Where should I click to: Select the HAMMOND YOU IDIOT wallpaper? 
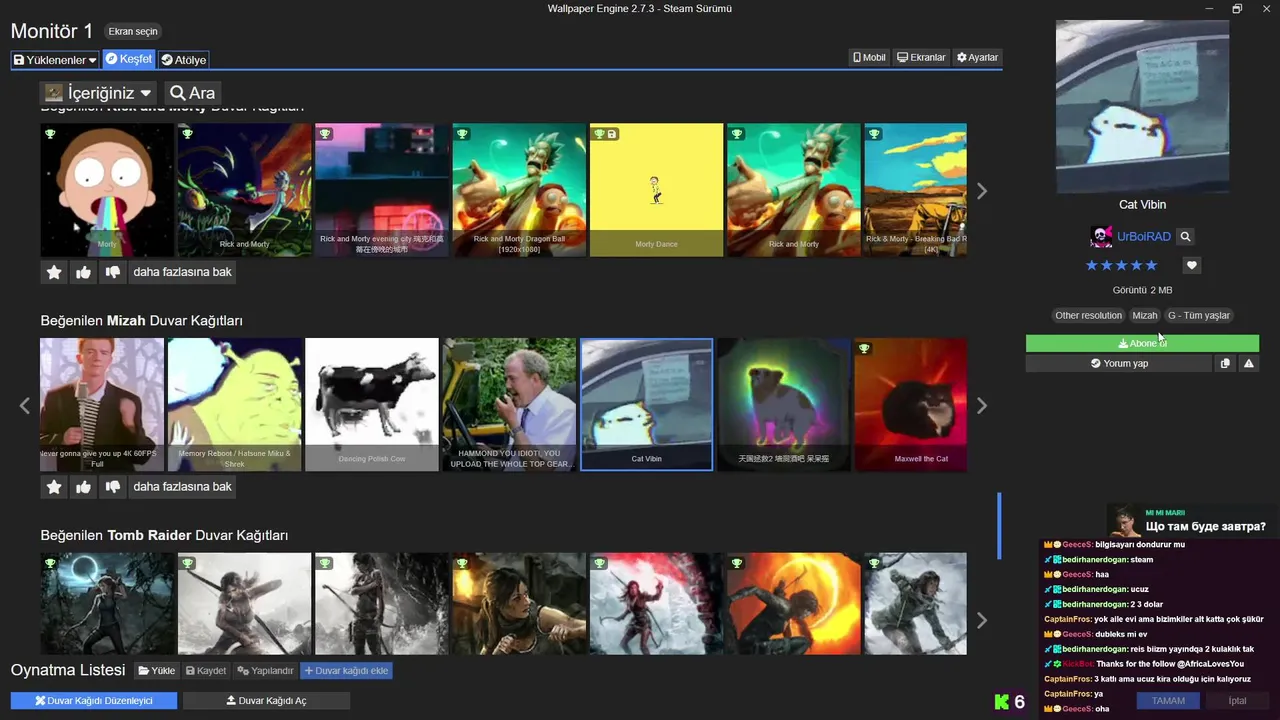pyautogui.click(x=509, y=404)
